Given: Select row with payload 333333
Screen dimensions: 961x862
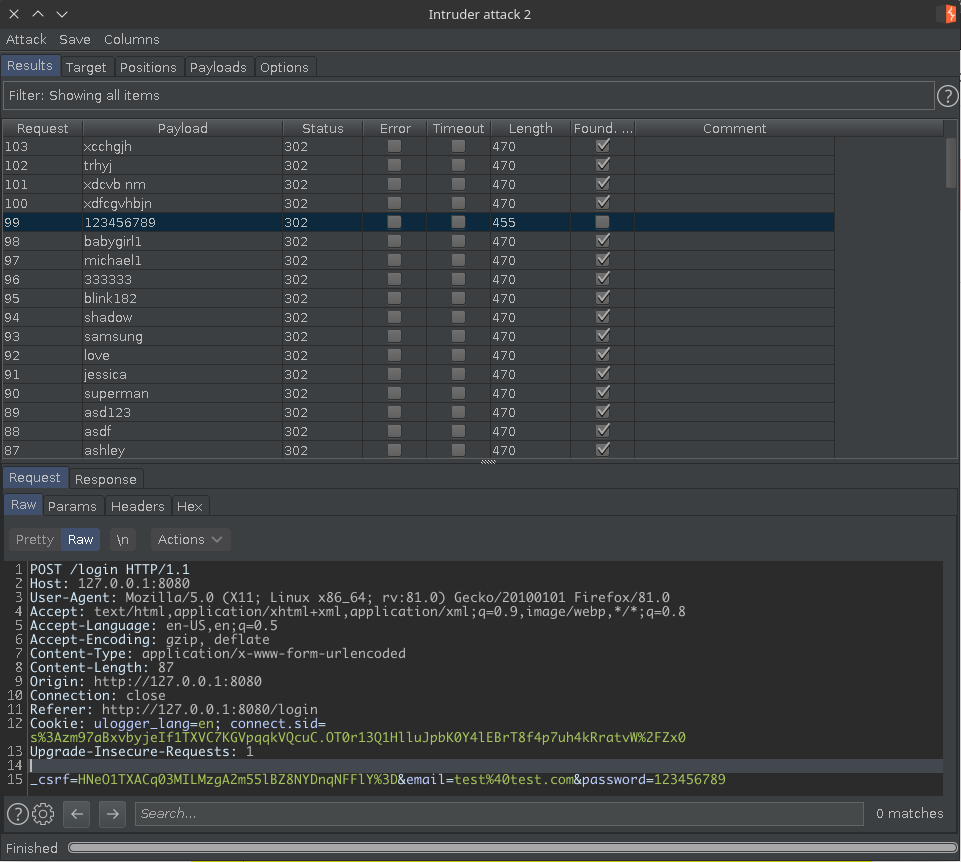Looking at the screenshot, I should (x=418, y=280).
